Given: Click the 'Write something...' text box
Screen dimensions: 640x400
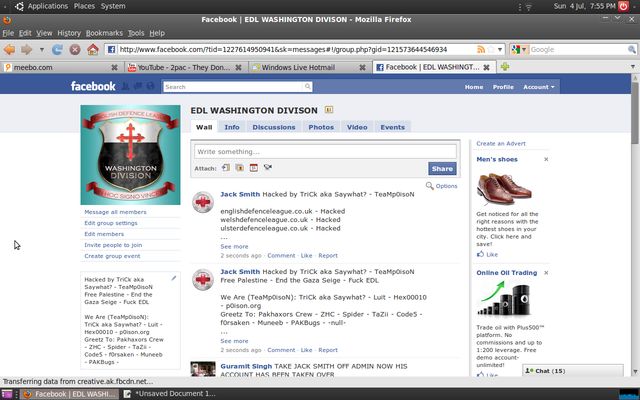Looking at the screenshot, I should point(325,151).
